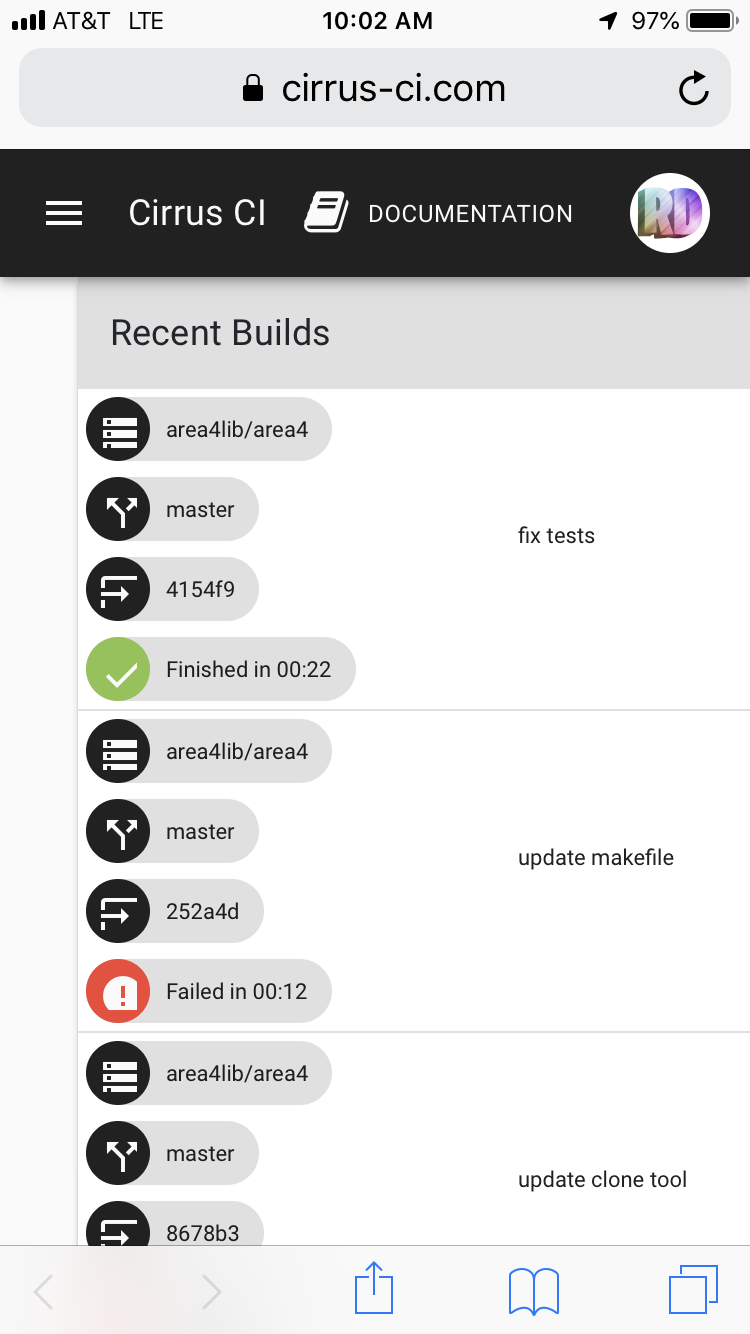The width and height of the screenshot is (750, 1334).
Task: Reload the page using the refresh icon
Action: coord(694,88)
